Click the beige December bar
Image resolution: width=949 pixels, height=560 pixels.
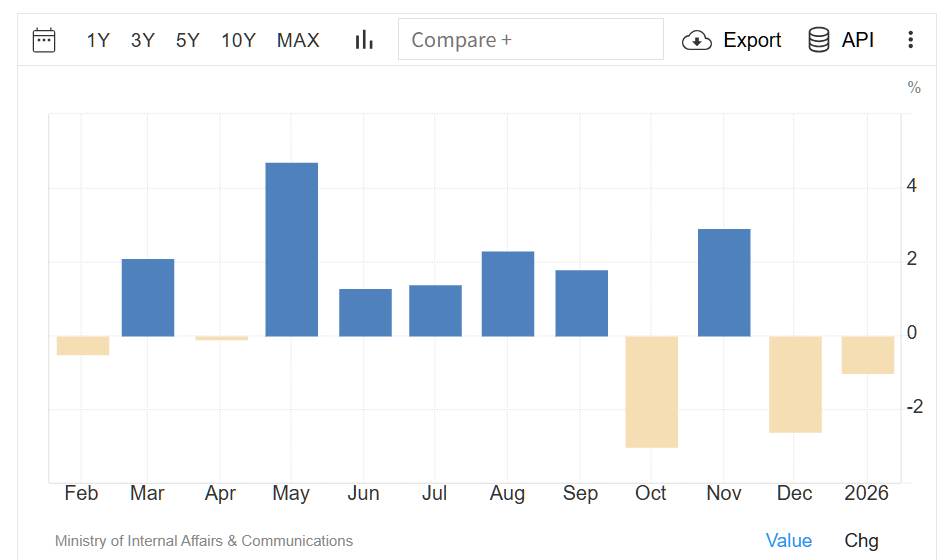tap(795, 384)
